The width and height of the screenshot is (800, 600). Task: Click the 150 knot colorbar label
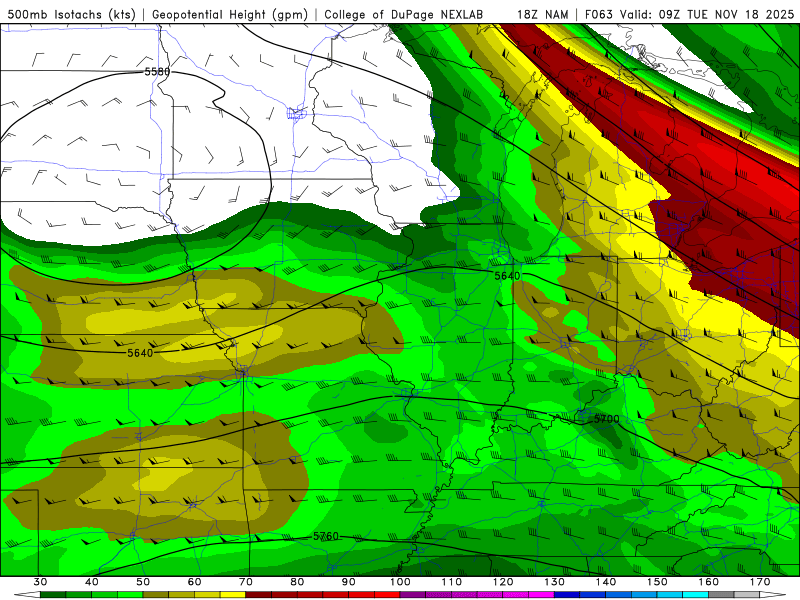(x=658, y=582)
